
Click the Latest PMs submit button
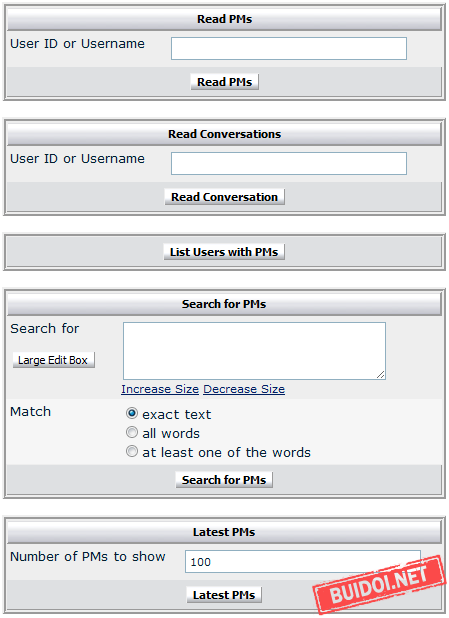[x=224, y=595]
